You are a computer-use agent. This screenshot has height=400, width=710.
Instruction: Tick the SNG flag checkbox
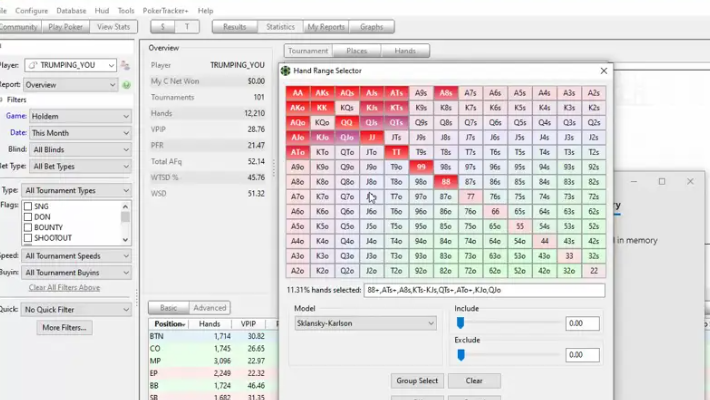tap(28, 207)
